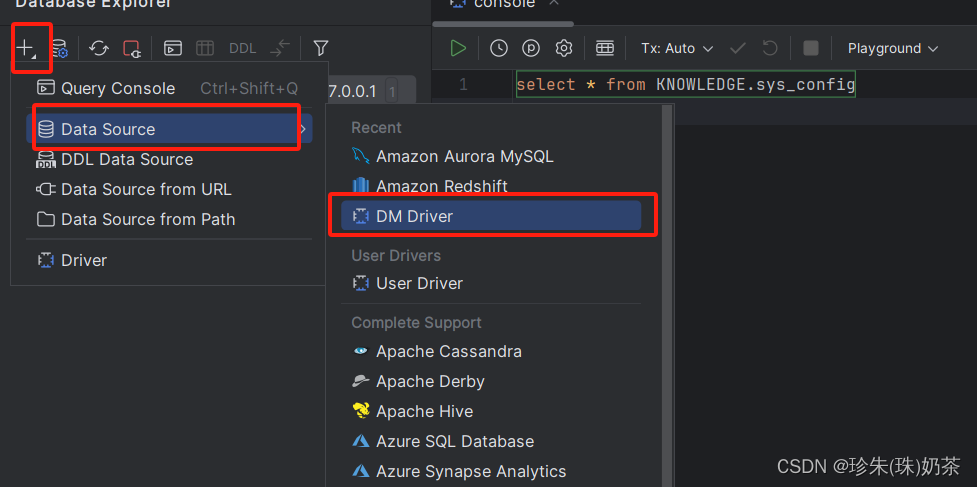Click the Deactivate/disconnect red icon
Viewport: 977px width, 487px height.
coord(132,49)
